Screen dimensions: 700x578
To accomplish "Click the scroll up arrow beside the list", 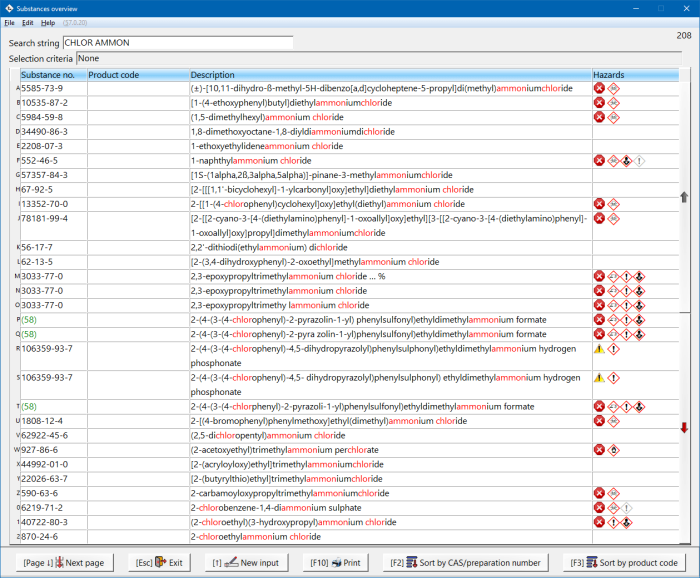I will click(684, 198).
